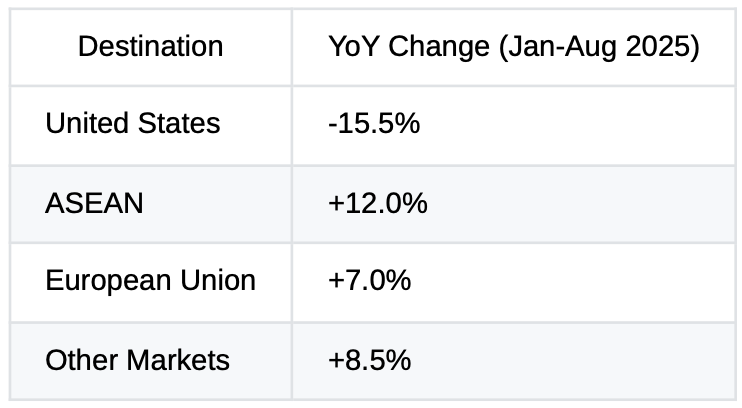Viewport: 742px width, 408px height.
Task: Click the word 'Markets' in last row
Action: (178, 360)
